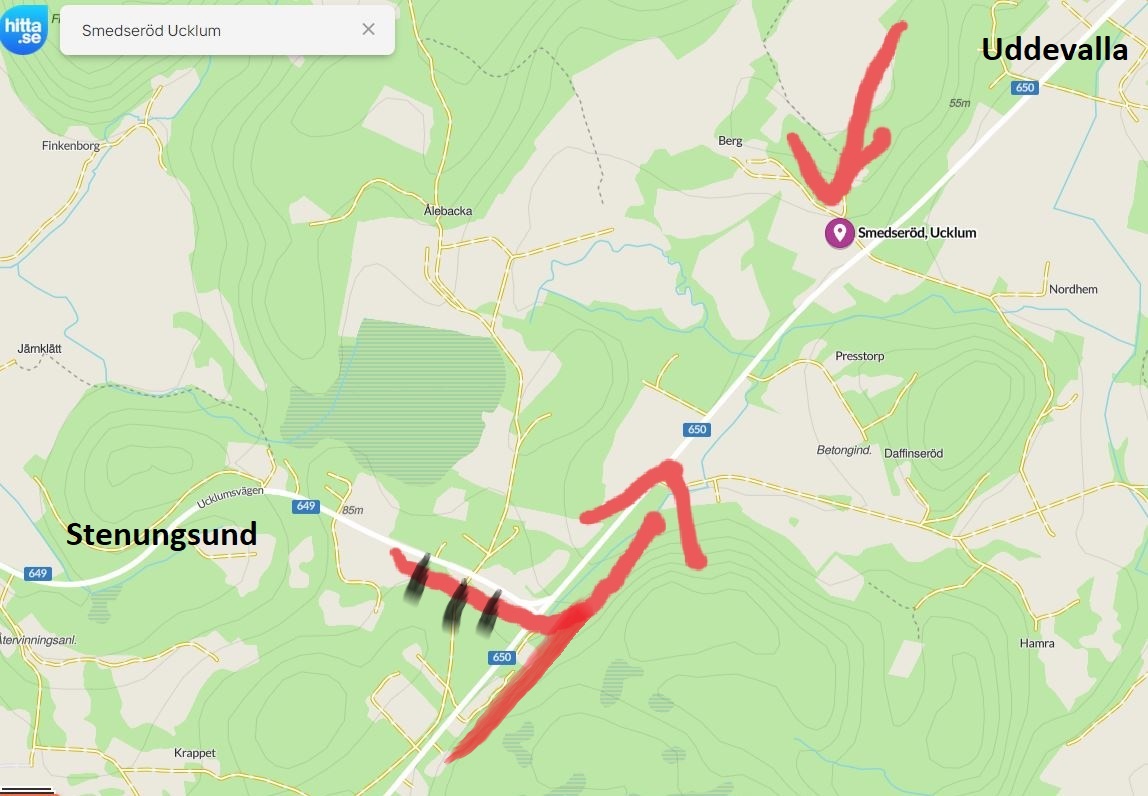
Task: Click the hitta.se logo
Action: 23,29
